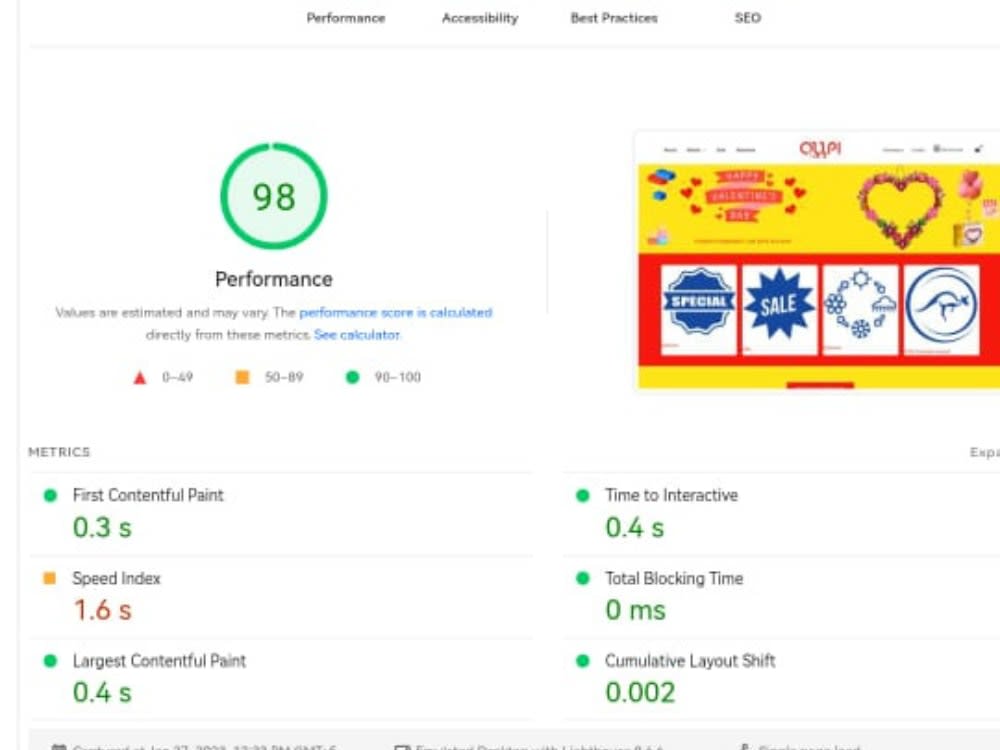Click the 0–49 legend range text
The image size is (1000, 750).
(x=177, y=377)
